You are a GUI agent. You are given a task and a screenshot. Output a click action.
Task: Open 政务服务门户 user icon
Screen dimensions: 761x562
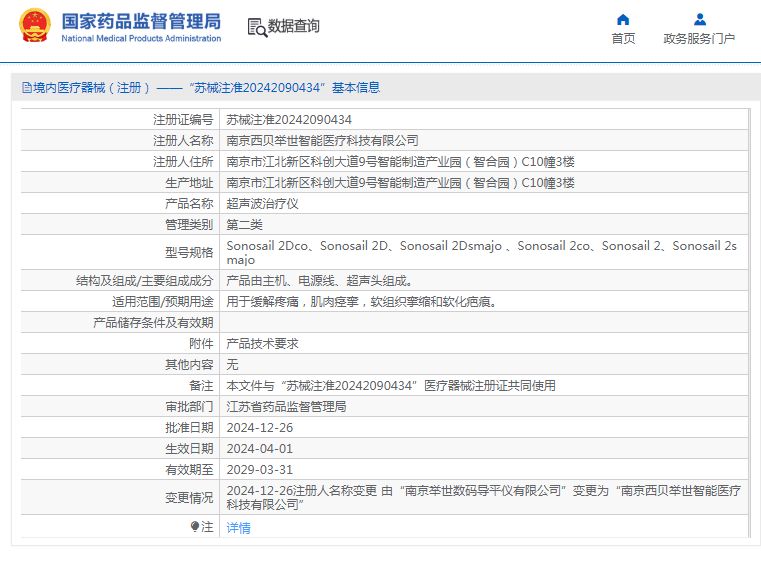[699, 19]
